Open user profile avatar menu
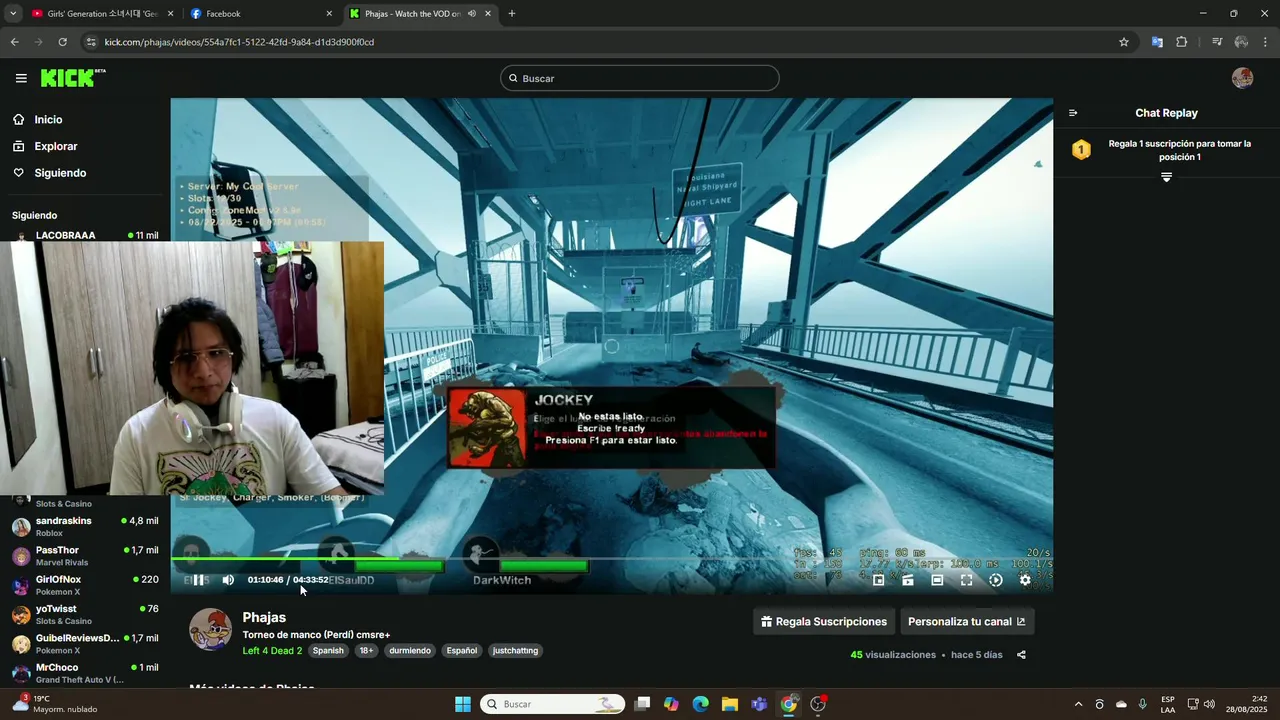This screenshot has height=720, width=1280. pos(1243,78)
